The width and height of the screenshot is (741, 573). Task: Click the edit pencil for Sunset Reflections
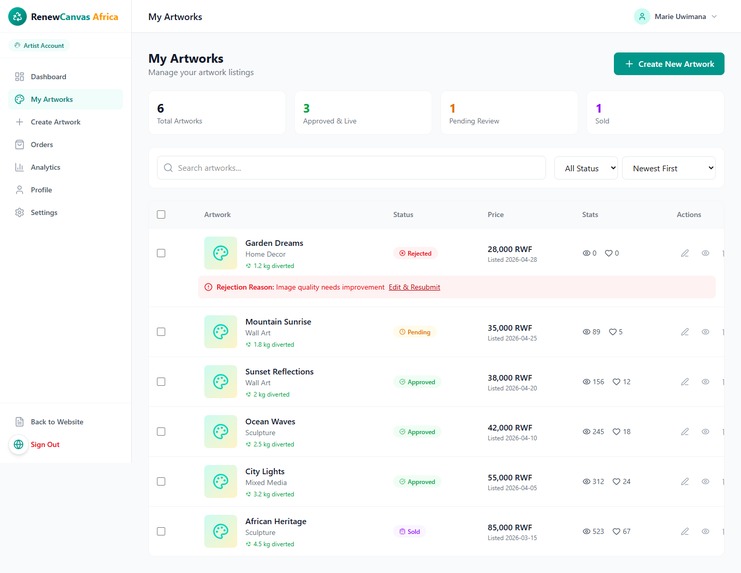(x=685, y=382)
